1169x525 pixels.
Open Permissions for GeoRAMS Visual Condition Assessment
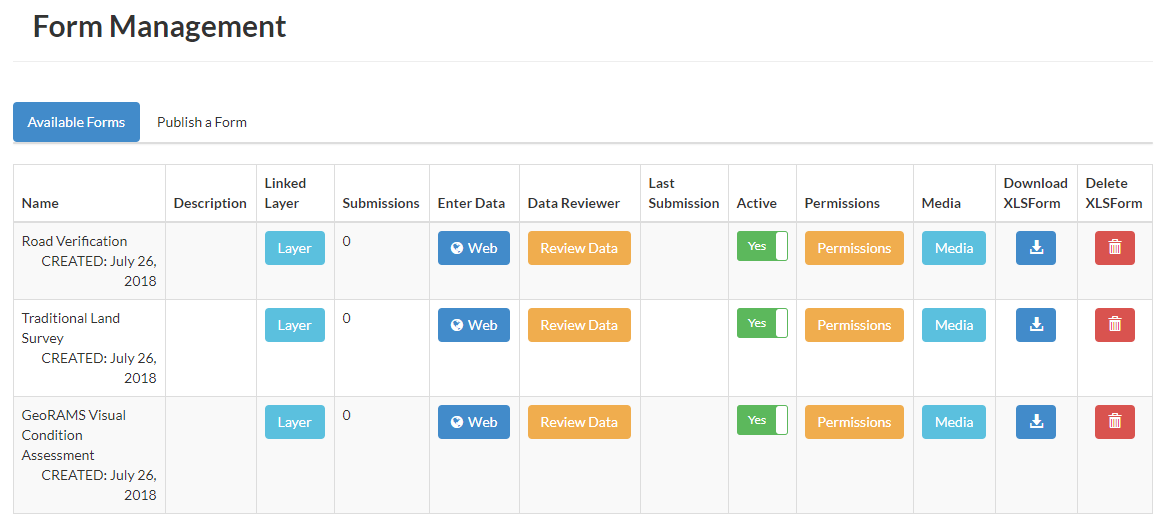(854, 422)
